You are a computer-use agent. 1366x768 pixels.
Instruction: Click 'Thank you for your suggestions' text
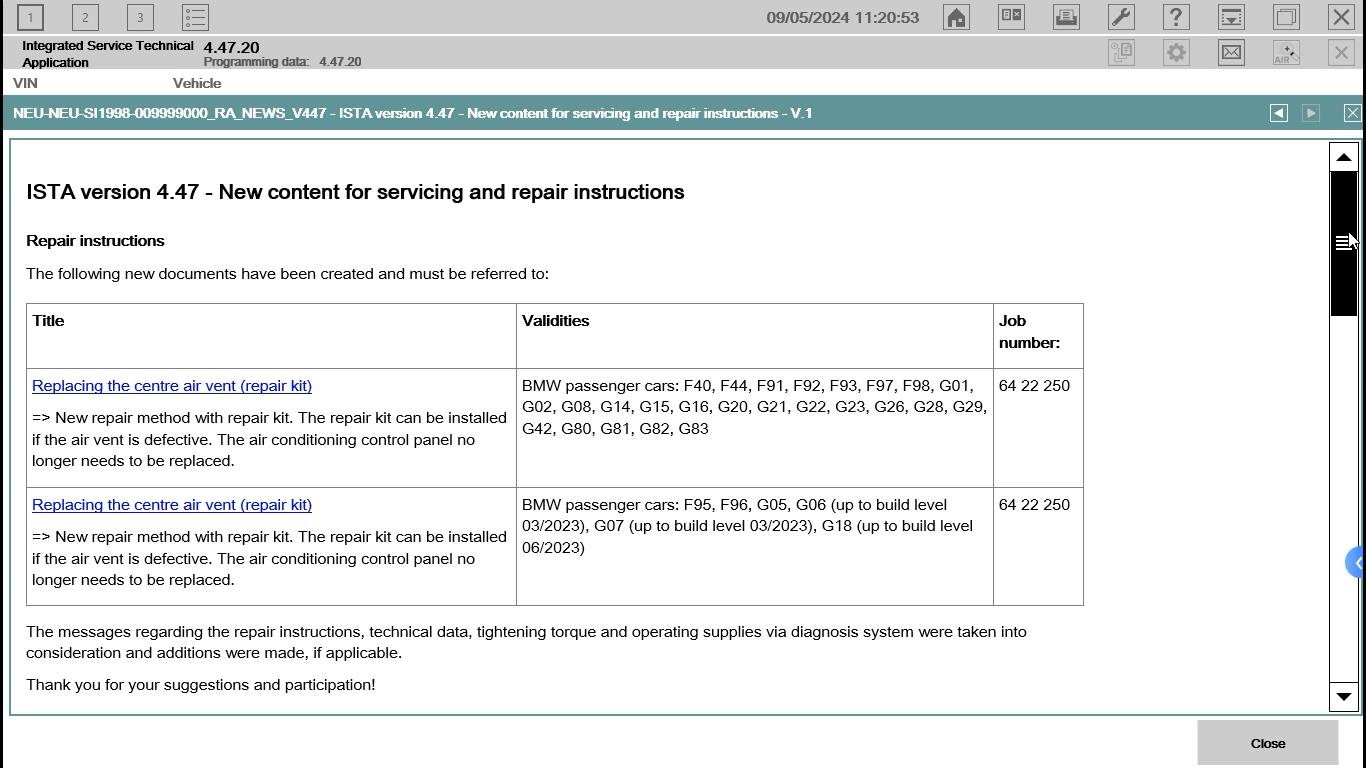(x=200, y=685)
